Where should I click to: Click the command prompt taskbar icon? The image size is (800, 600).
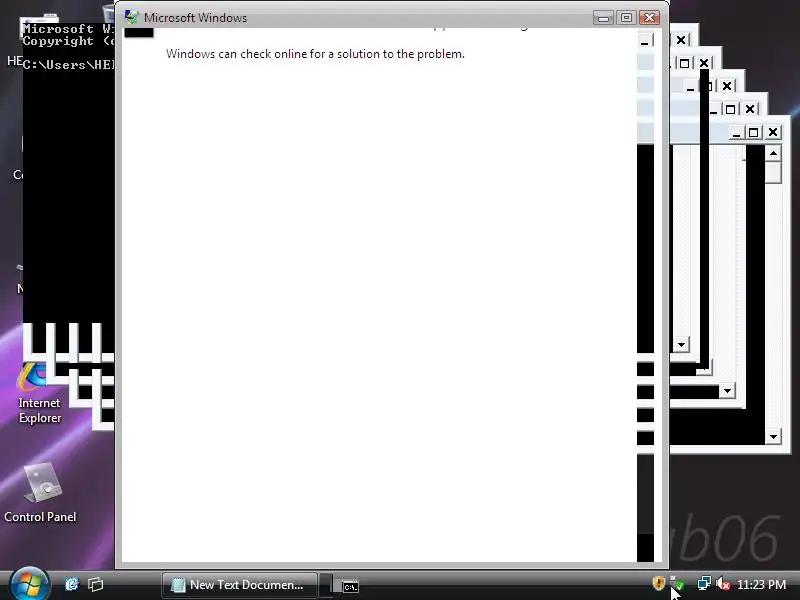pos(350,586)
